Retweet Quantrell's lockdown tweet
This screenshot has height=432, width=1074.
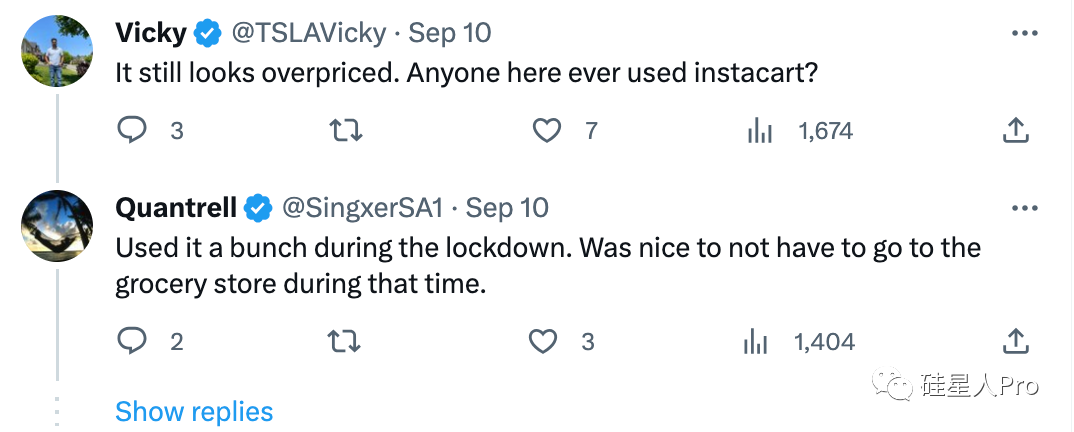tap(345, 342)
